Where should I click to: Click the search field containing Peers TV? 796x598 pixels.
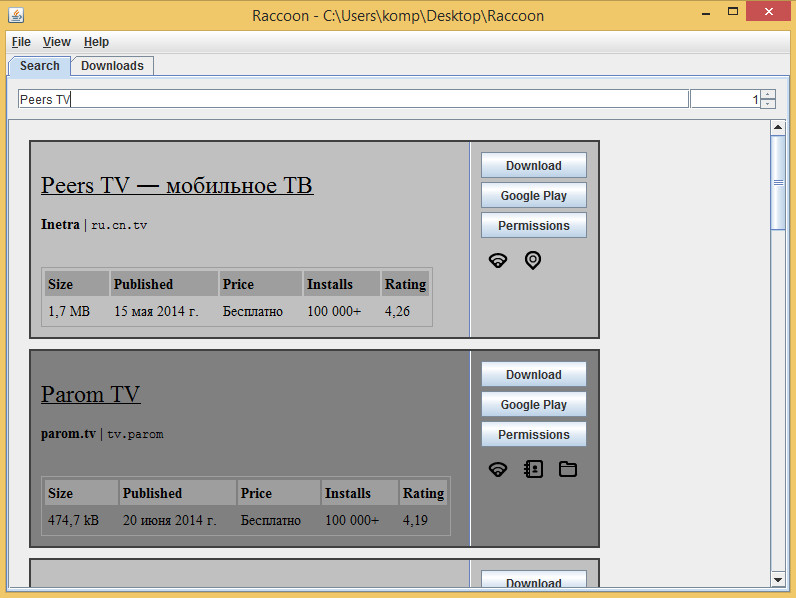point(353,99)
